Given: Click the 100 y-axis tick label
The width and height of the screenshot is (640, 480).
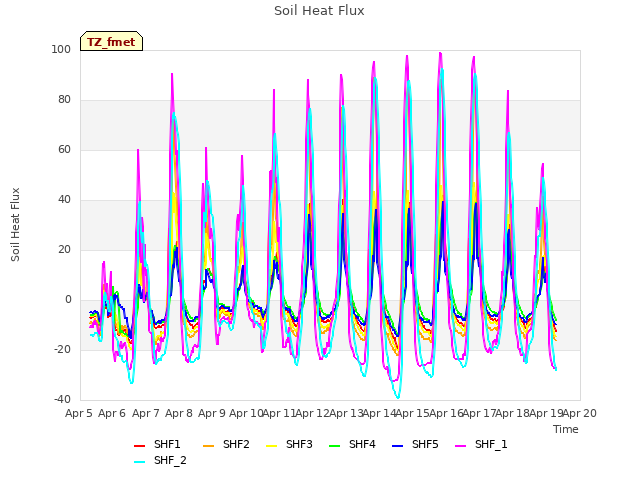Looking at the screenshot, I should [x=61, y=49].
